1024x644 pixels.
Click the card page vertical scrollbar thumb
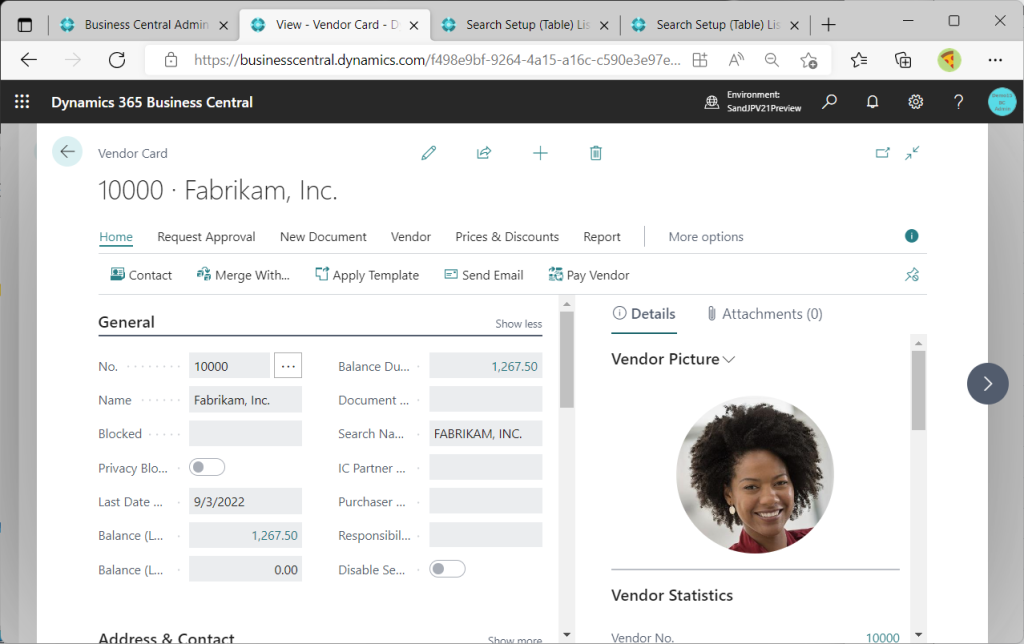(x=566, y=360)
